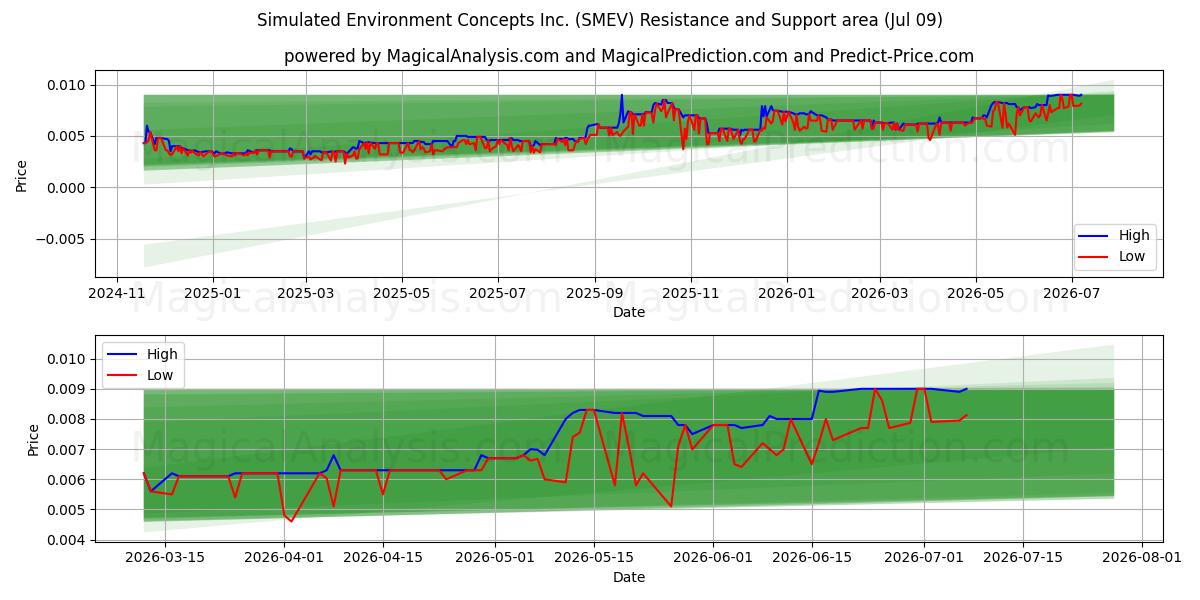Click the top chart −0.005 price tick
Viewport: 1200px width, 600px height.
(62, 239)
